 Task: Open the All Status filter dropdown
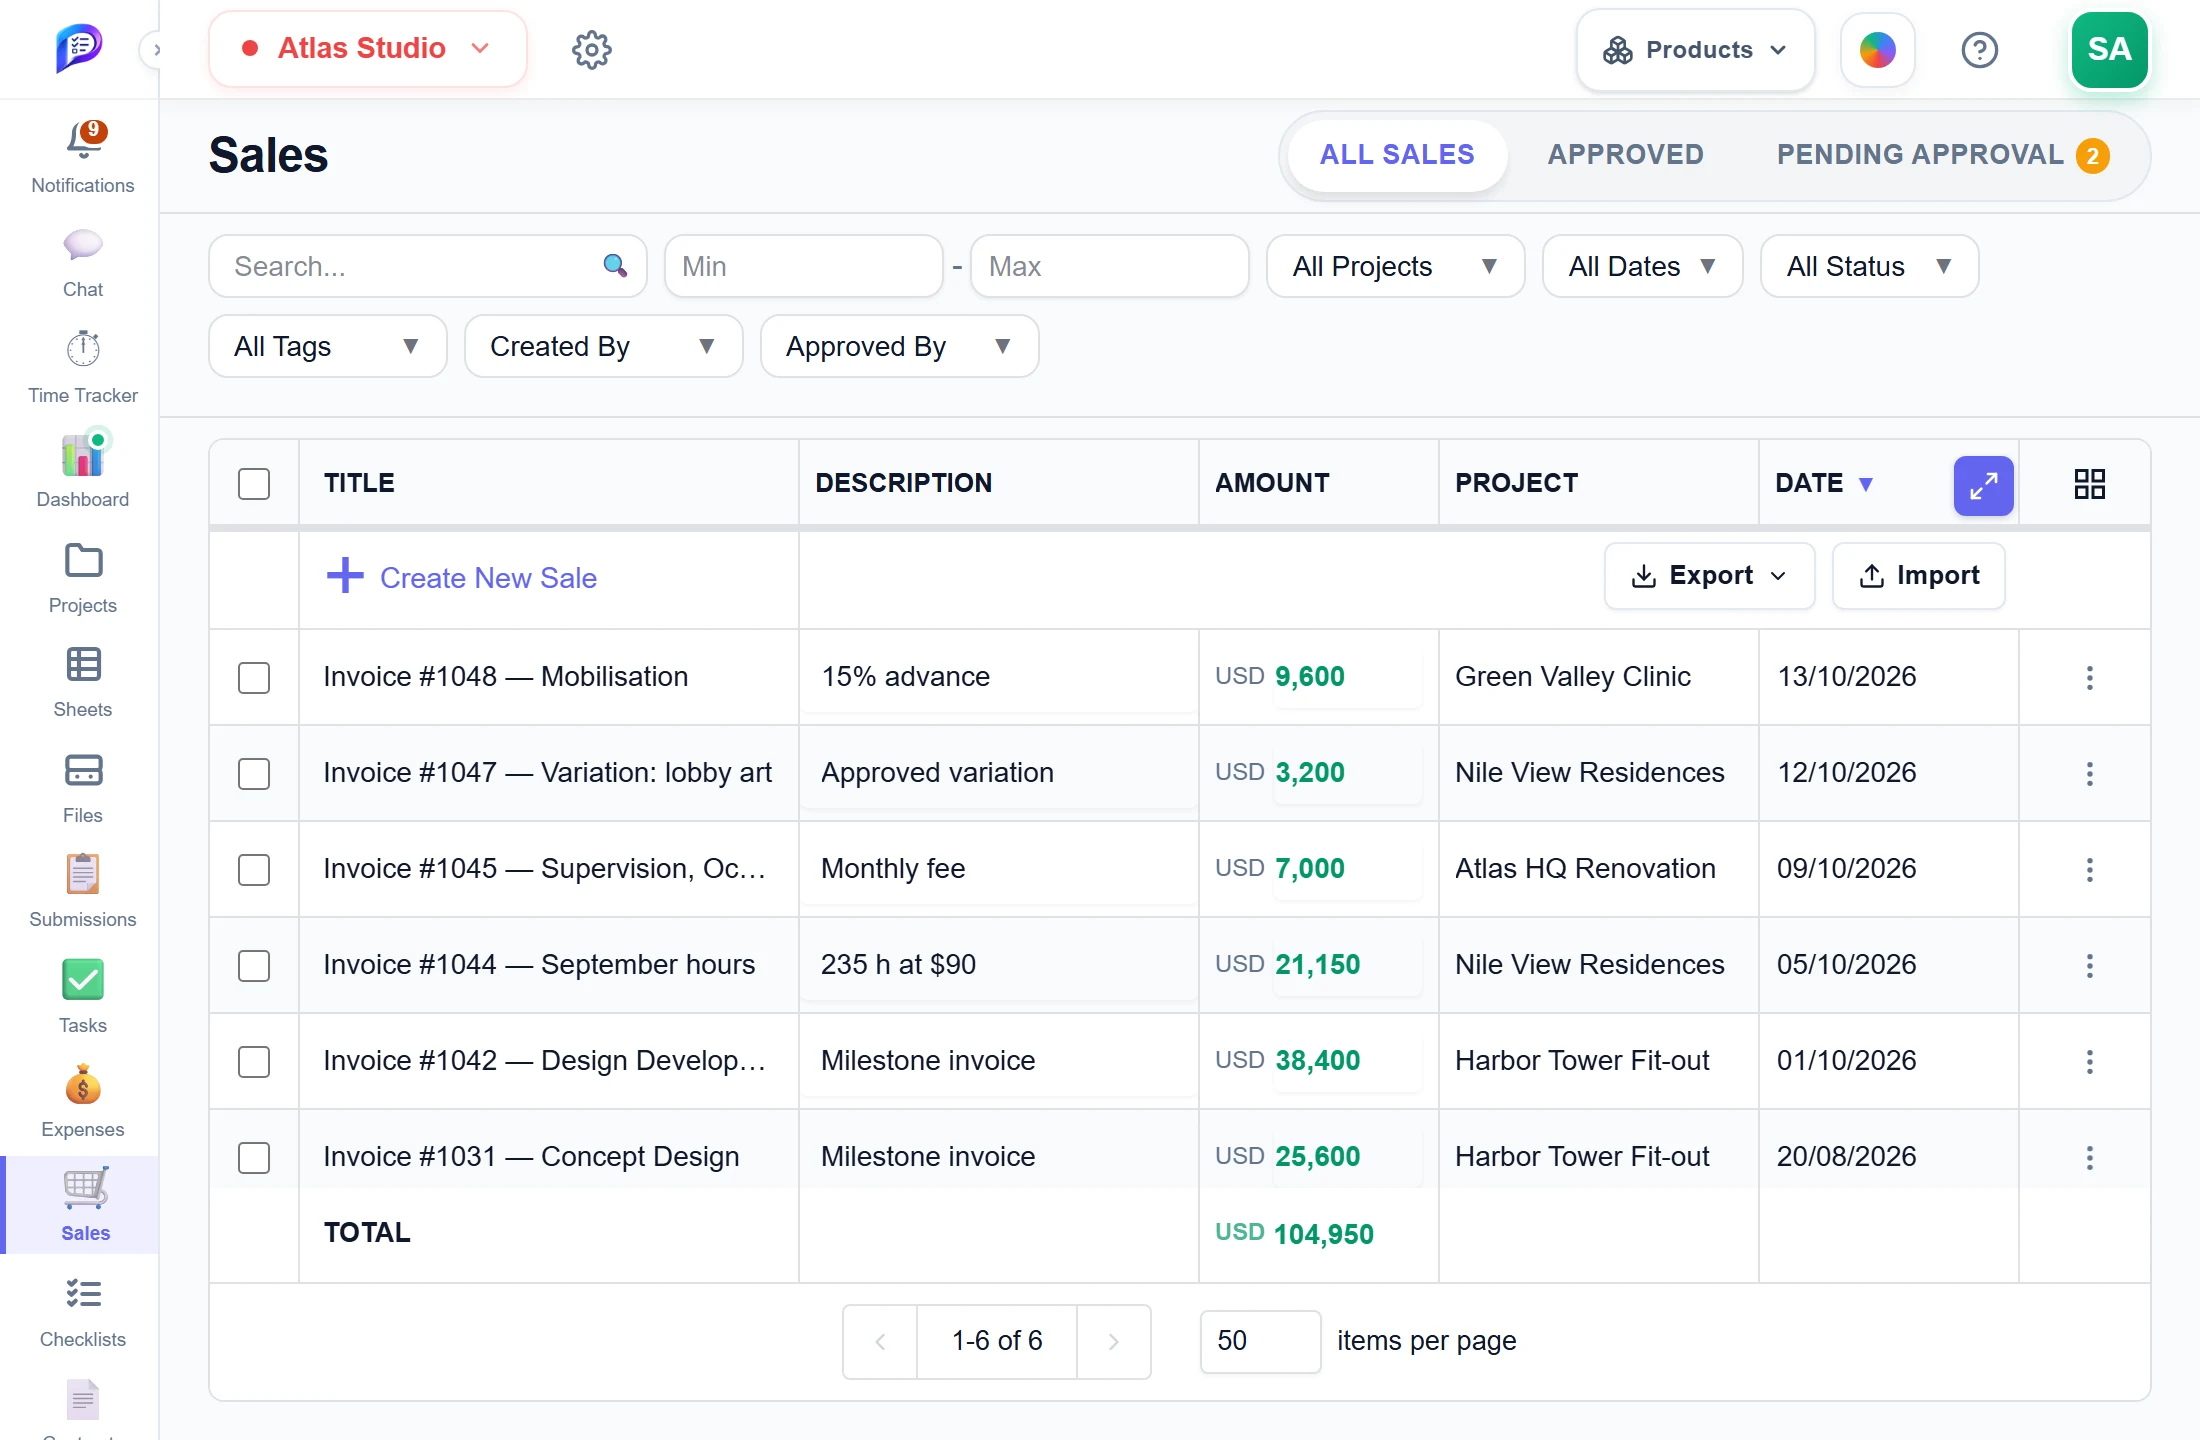click(1869, 266)
